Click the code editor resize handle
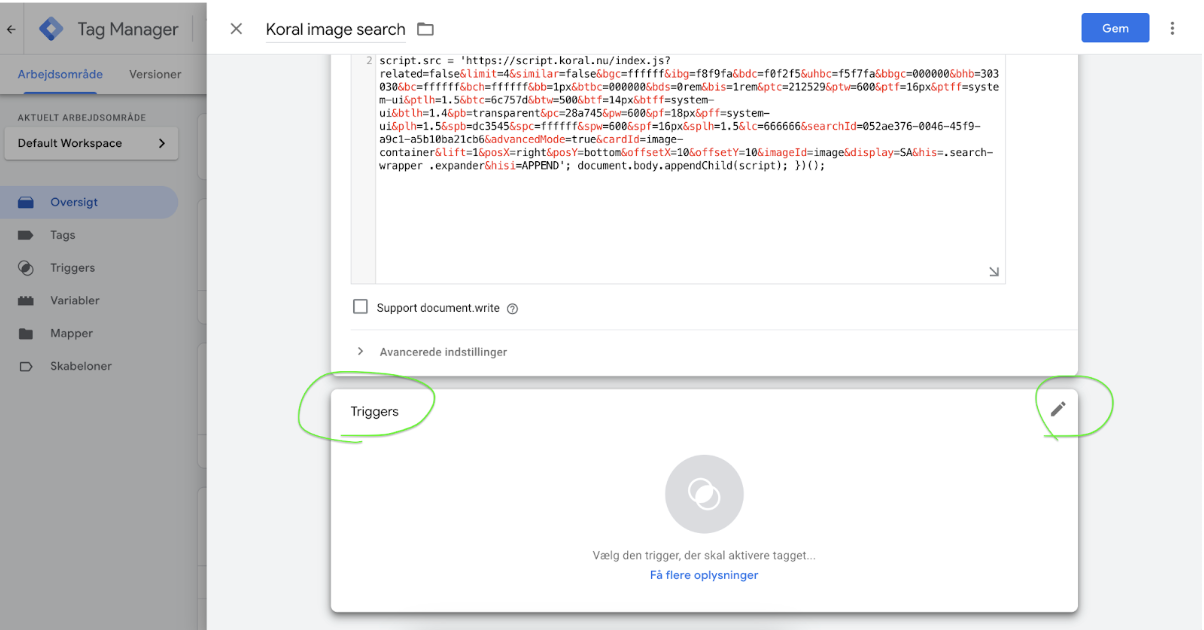This screenshot has height=630, width=1204. tap(993, 271)
